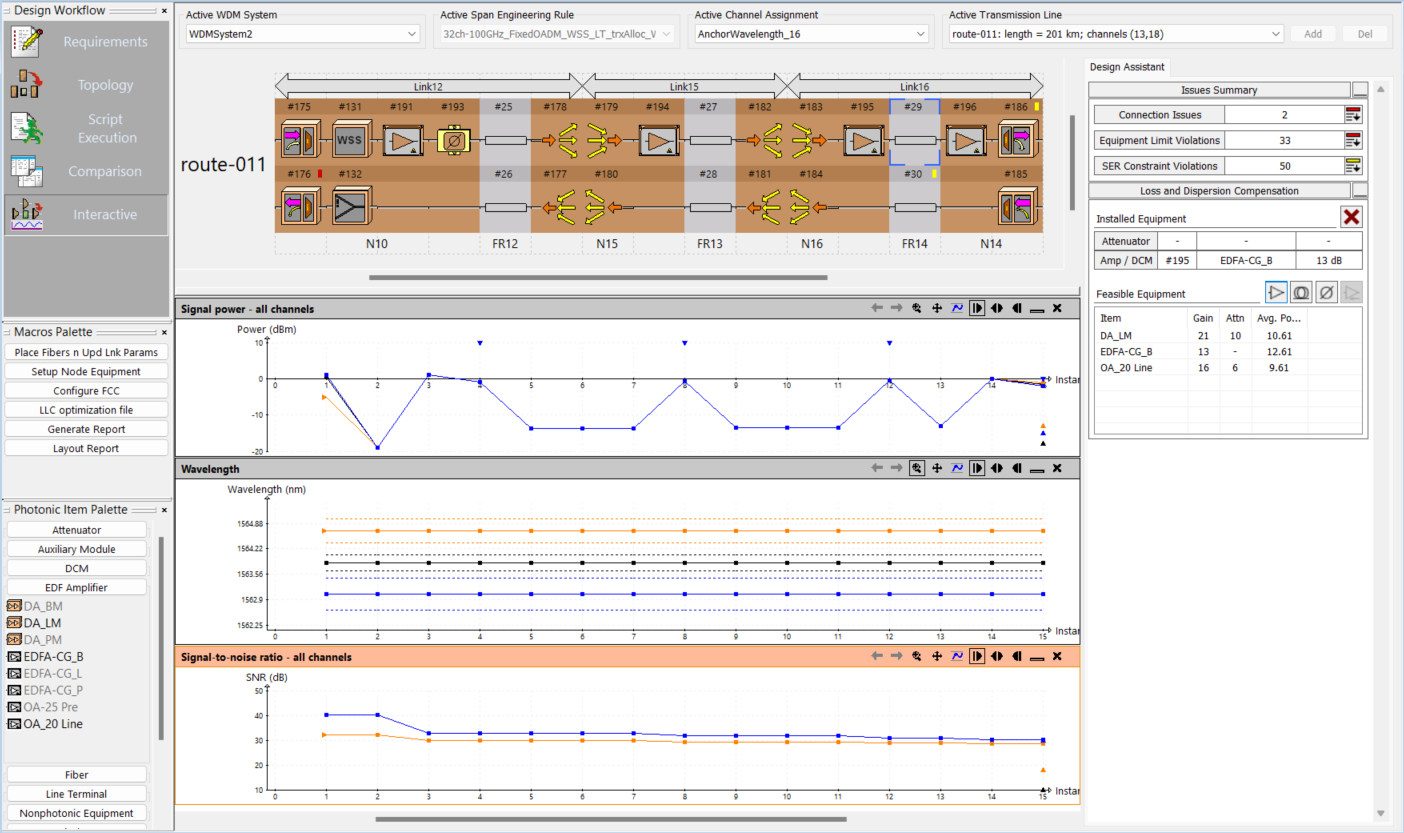This screenshot has height=833, width=1404.
Task: Click horizontal scrollbar below SNR chart
Action: point(611,819)
